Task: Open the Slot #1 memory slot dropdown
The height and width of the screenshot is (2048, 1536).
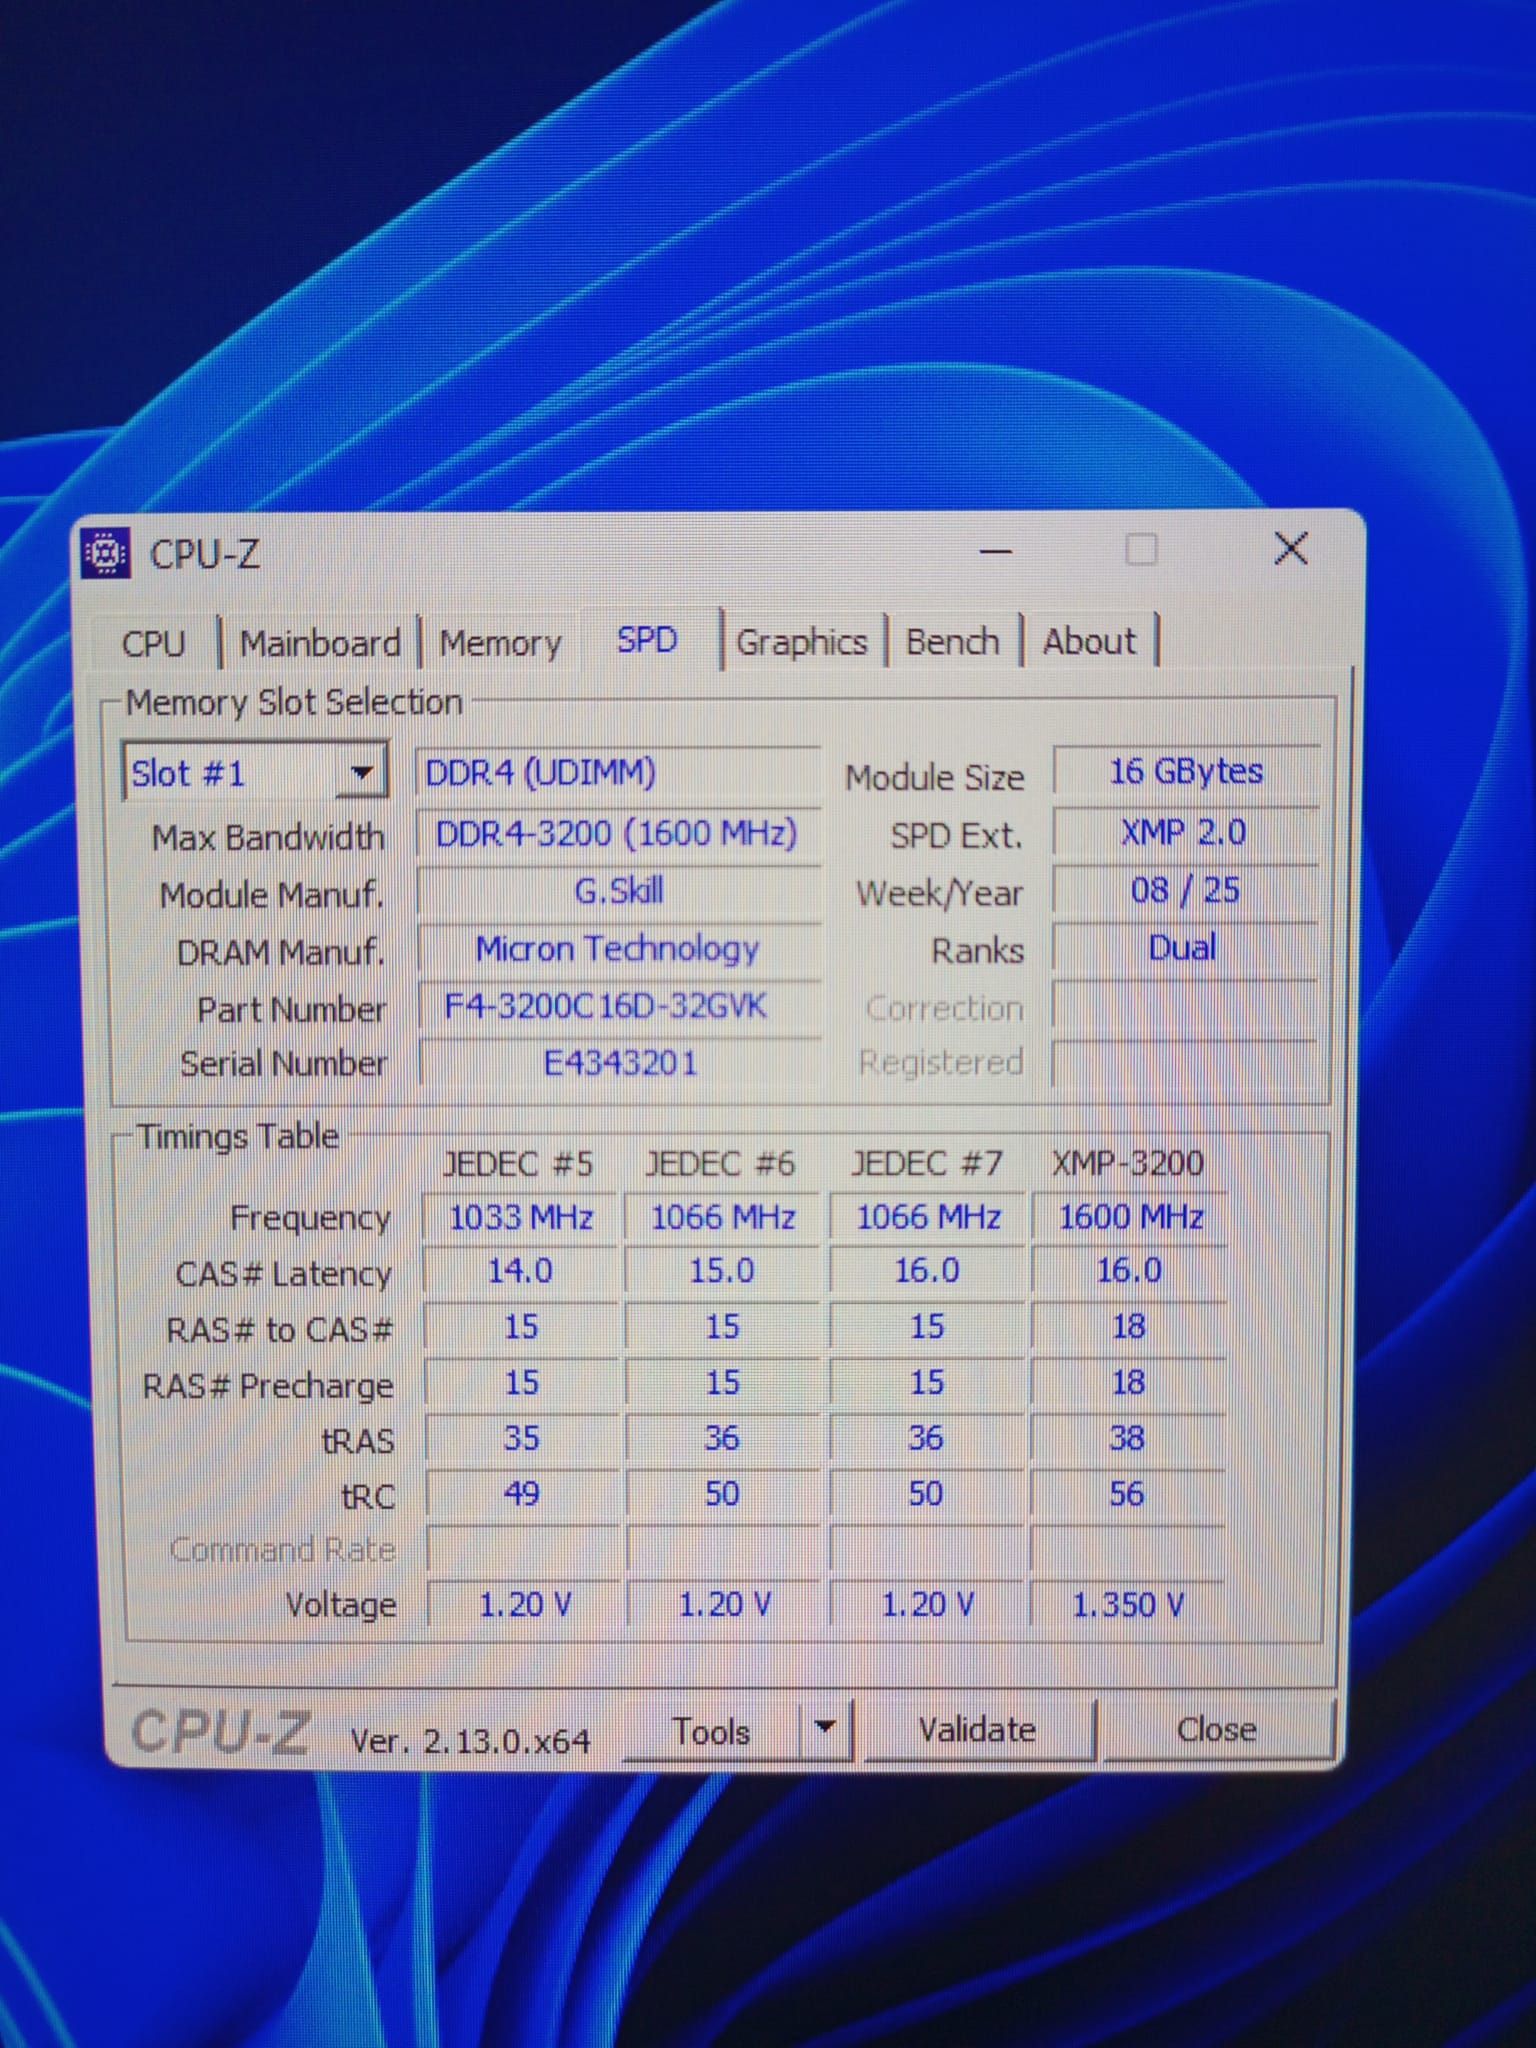Action: [x=254, y=772]
